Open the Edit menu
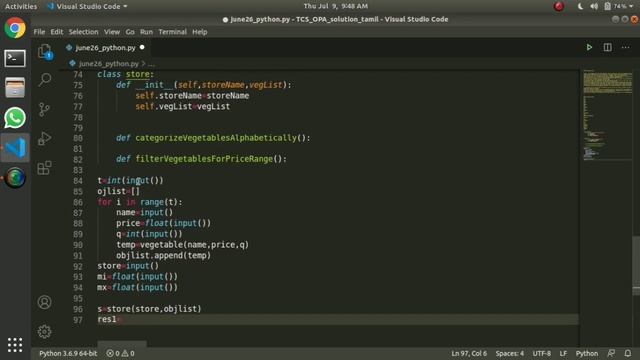640x360 pixels. click(57, 32)
